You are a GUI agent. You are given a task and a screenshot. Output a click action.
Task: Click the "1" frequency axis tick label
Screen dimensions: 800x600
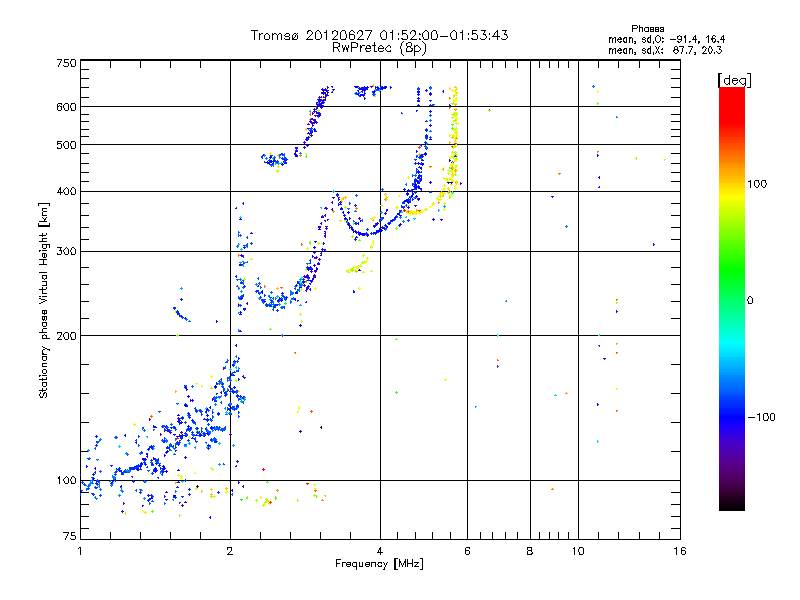[x=80, y=551]
